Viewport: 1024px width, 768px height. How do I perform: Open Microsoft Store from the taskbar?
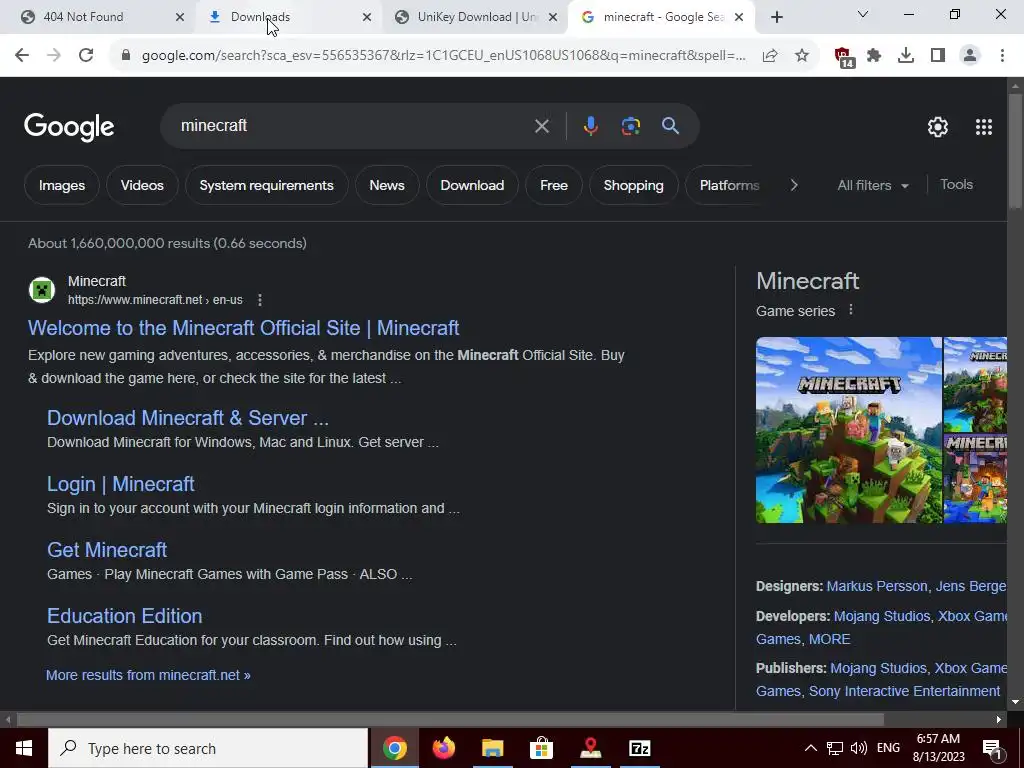click(x=541, y=748)
